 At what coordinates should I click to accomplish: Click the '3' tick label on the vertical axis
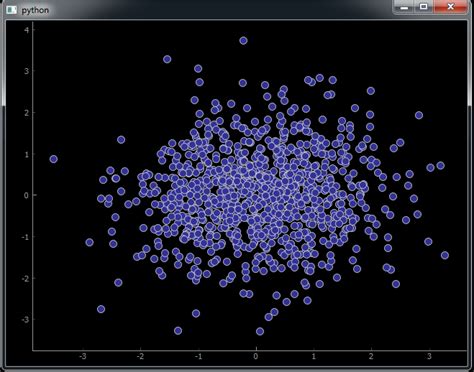coord(27,71)
